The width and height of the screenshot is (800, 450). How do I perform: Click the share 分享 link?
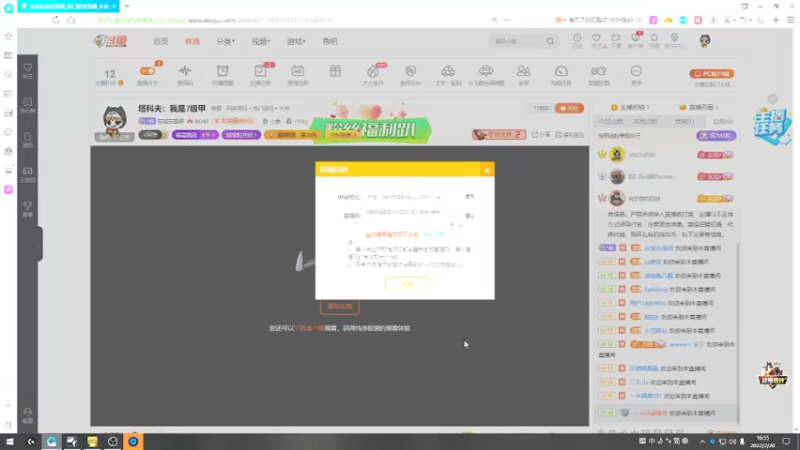pyautogui.click(x=541, y=135)
